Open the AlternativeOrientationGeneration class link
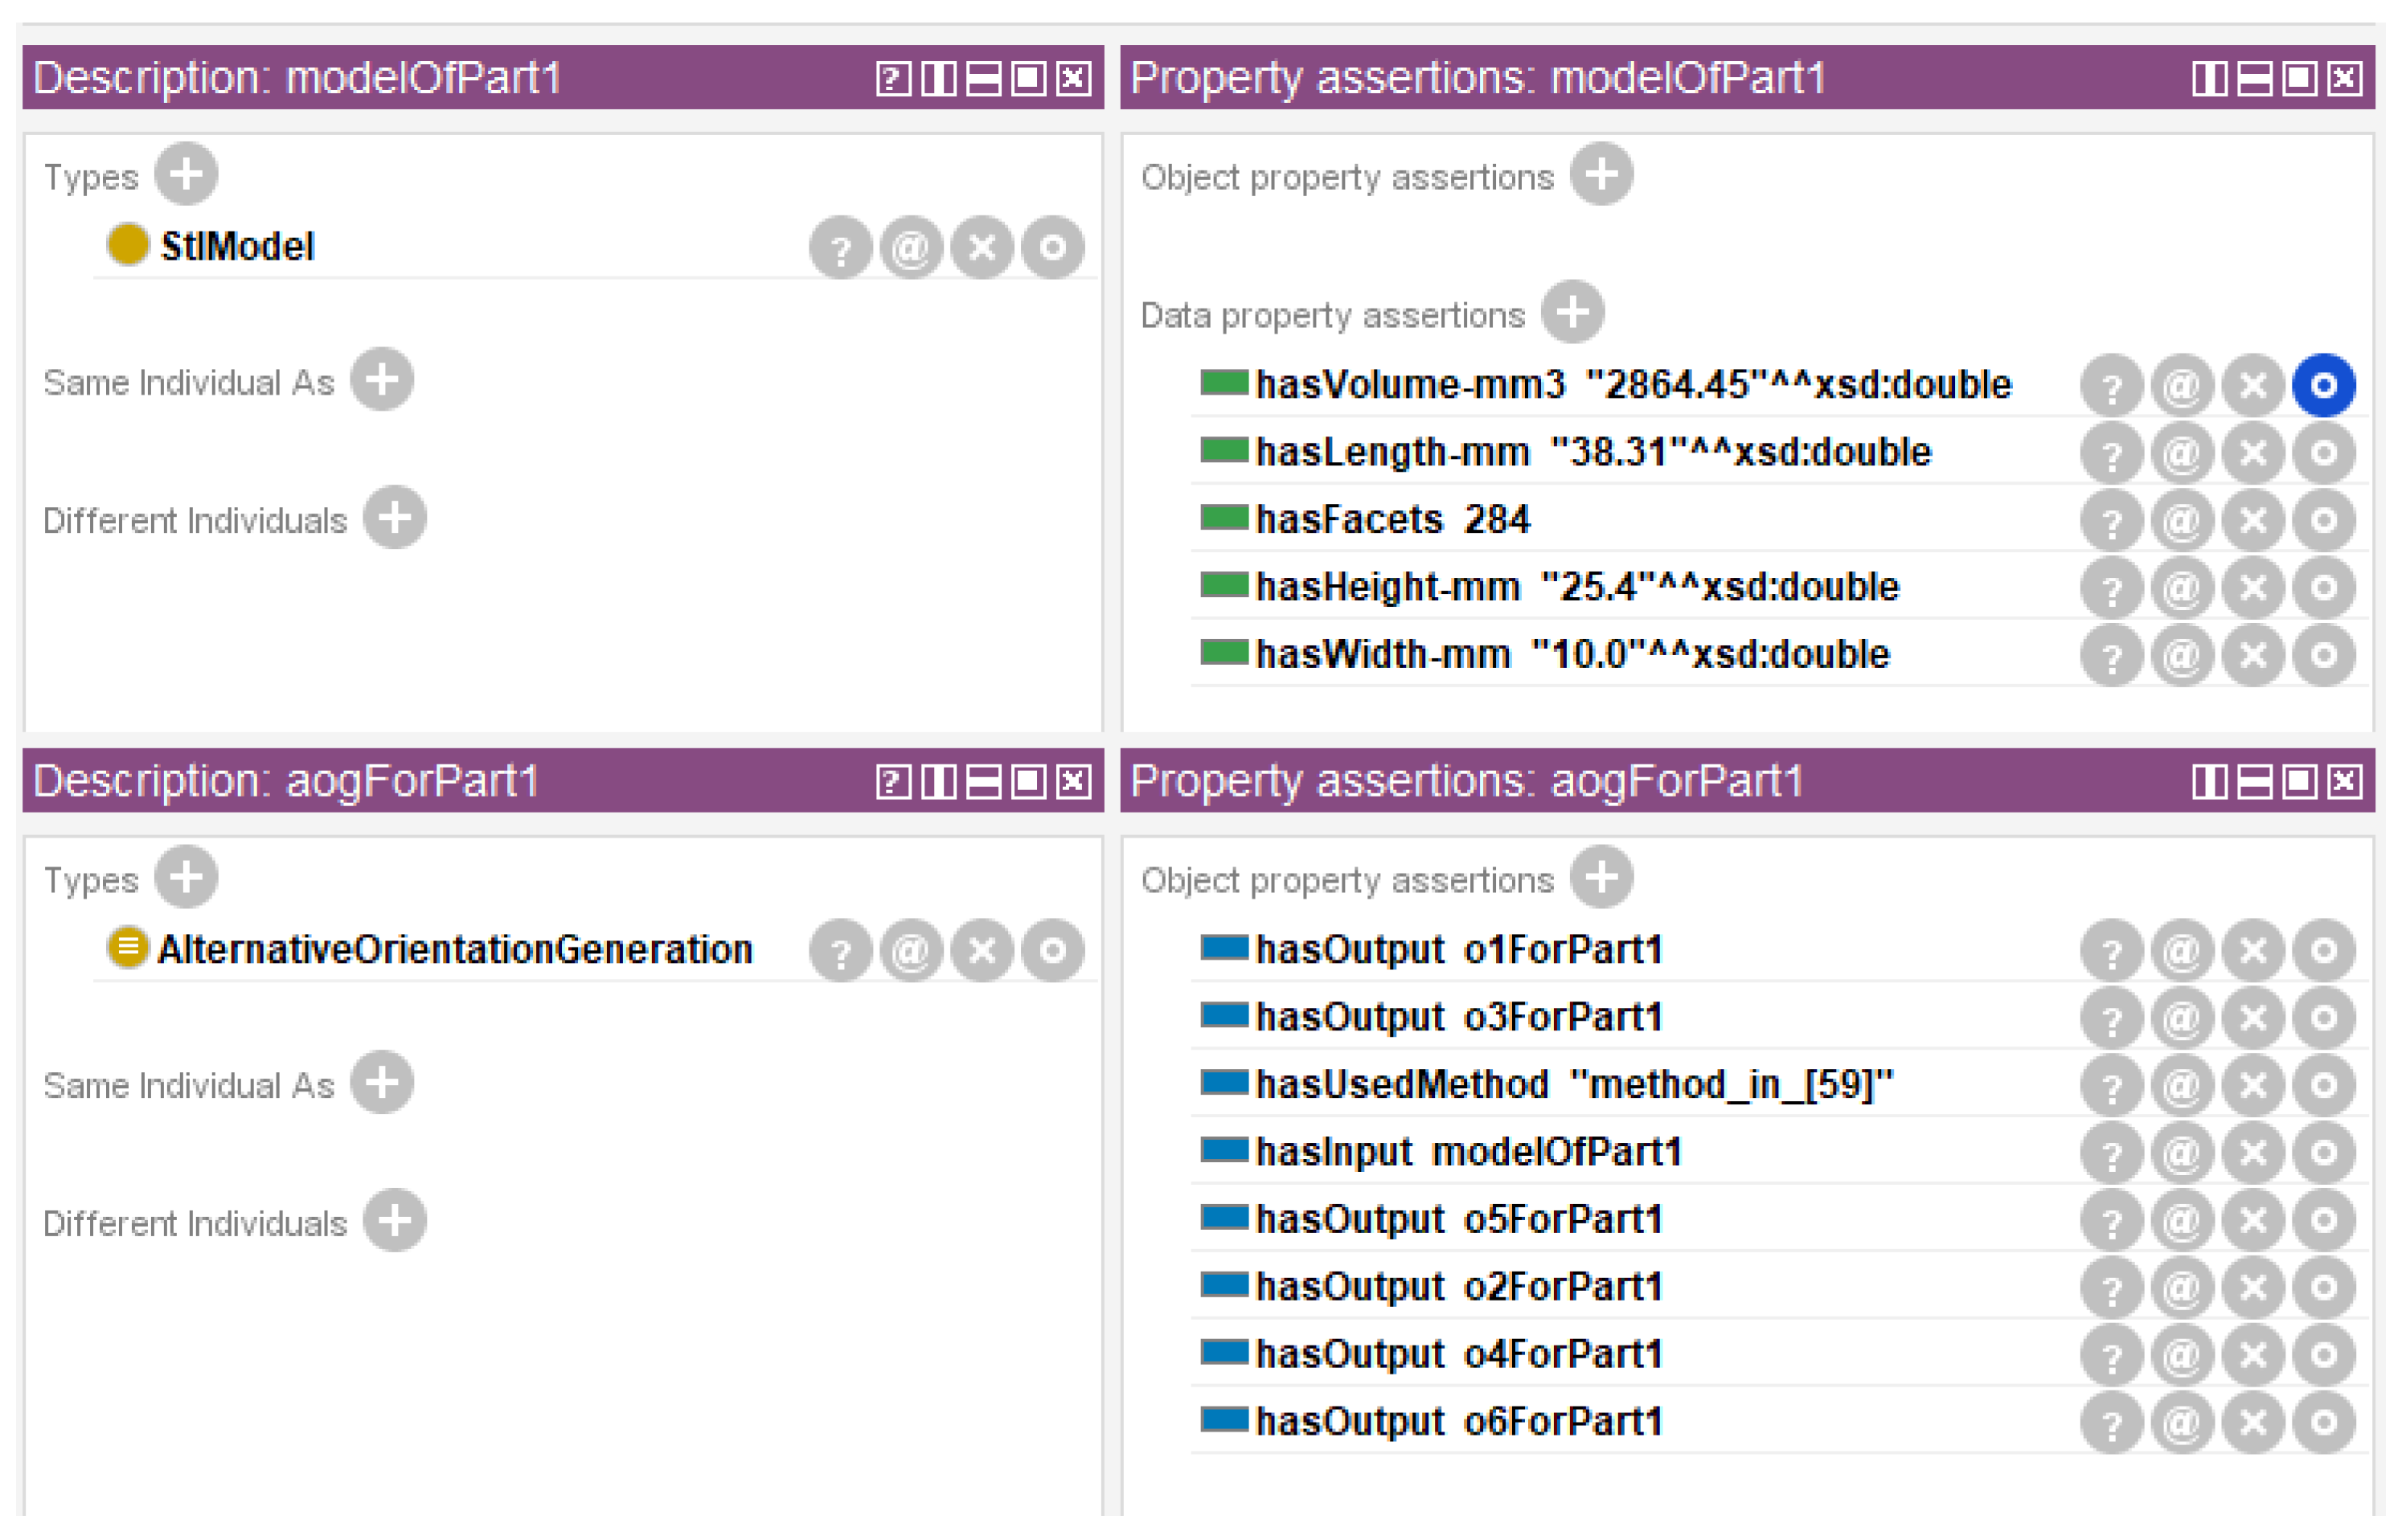The height and width of the screenshot is (1540, 2406). 455,949
